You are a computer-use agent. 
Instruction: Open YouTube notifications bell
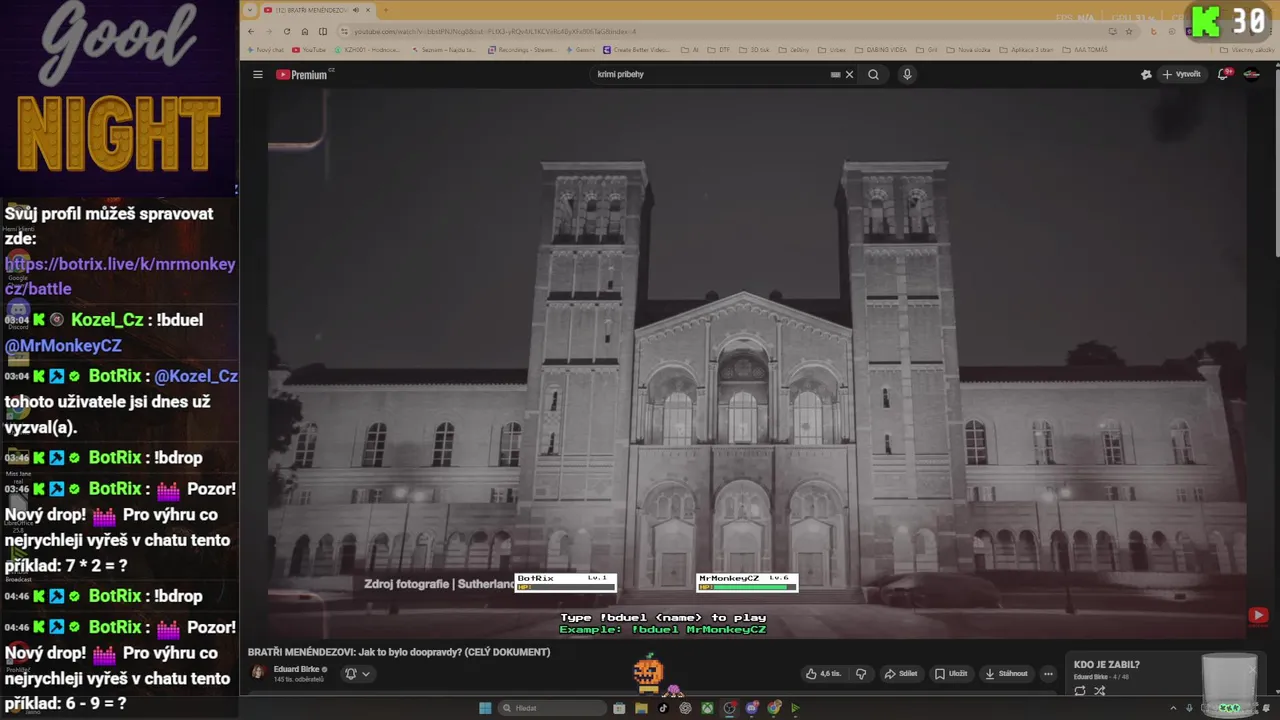tap(1223, 74)
